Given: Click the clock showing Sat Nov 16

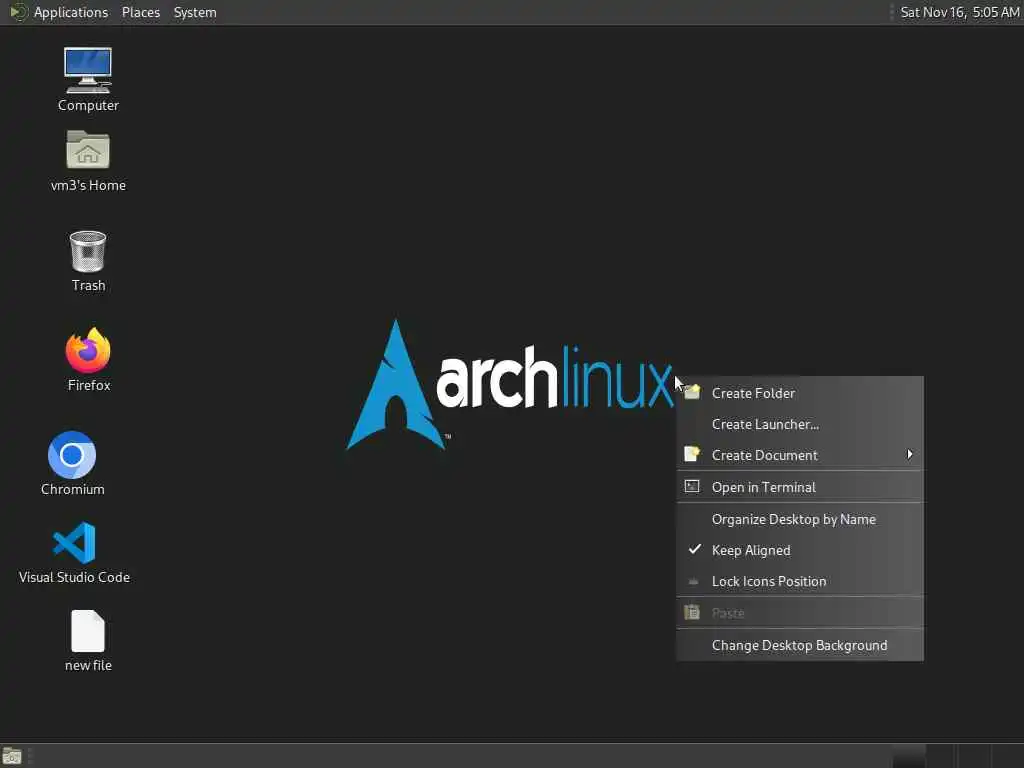Looking at the screenshot, I should (959, 12).
